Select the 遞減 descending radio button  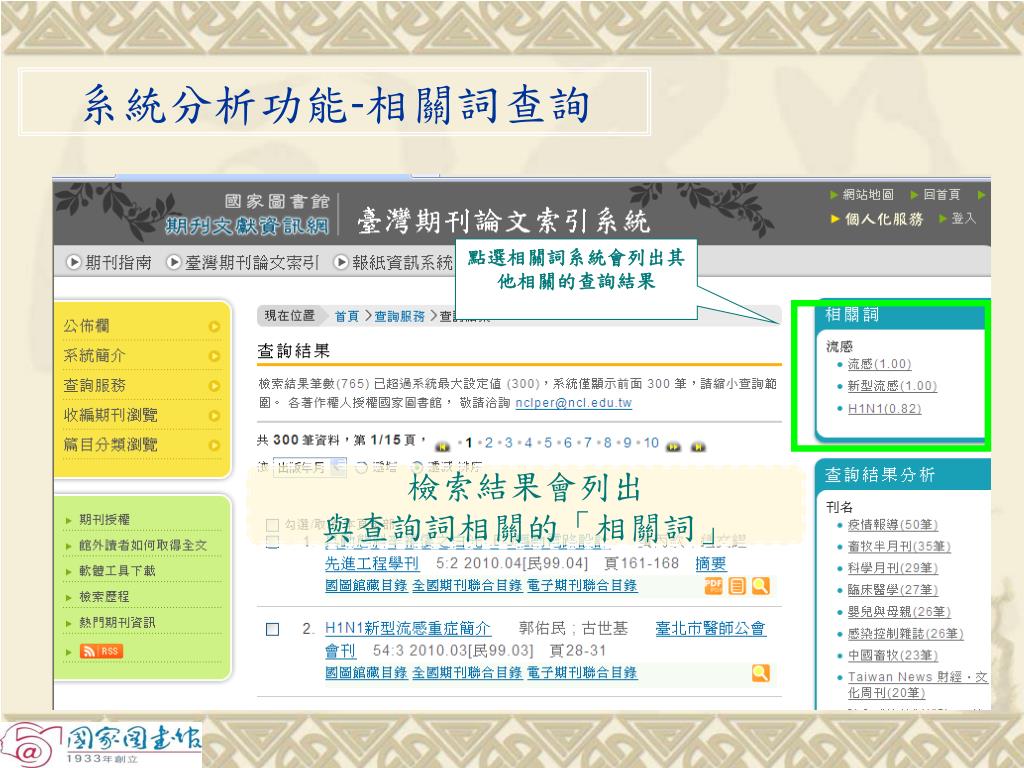(417, 468)
